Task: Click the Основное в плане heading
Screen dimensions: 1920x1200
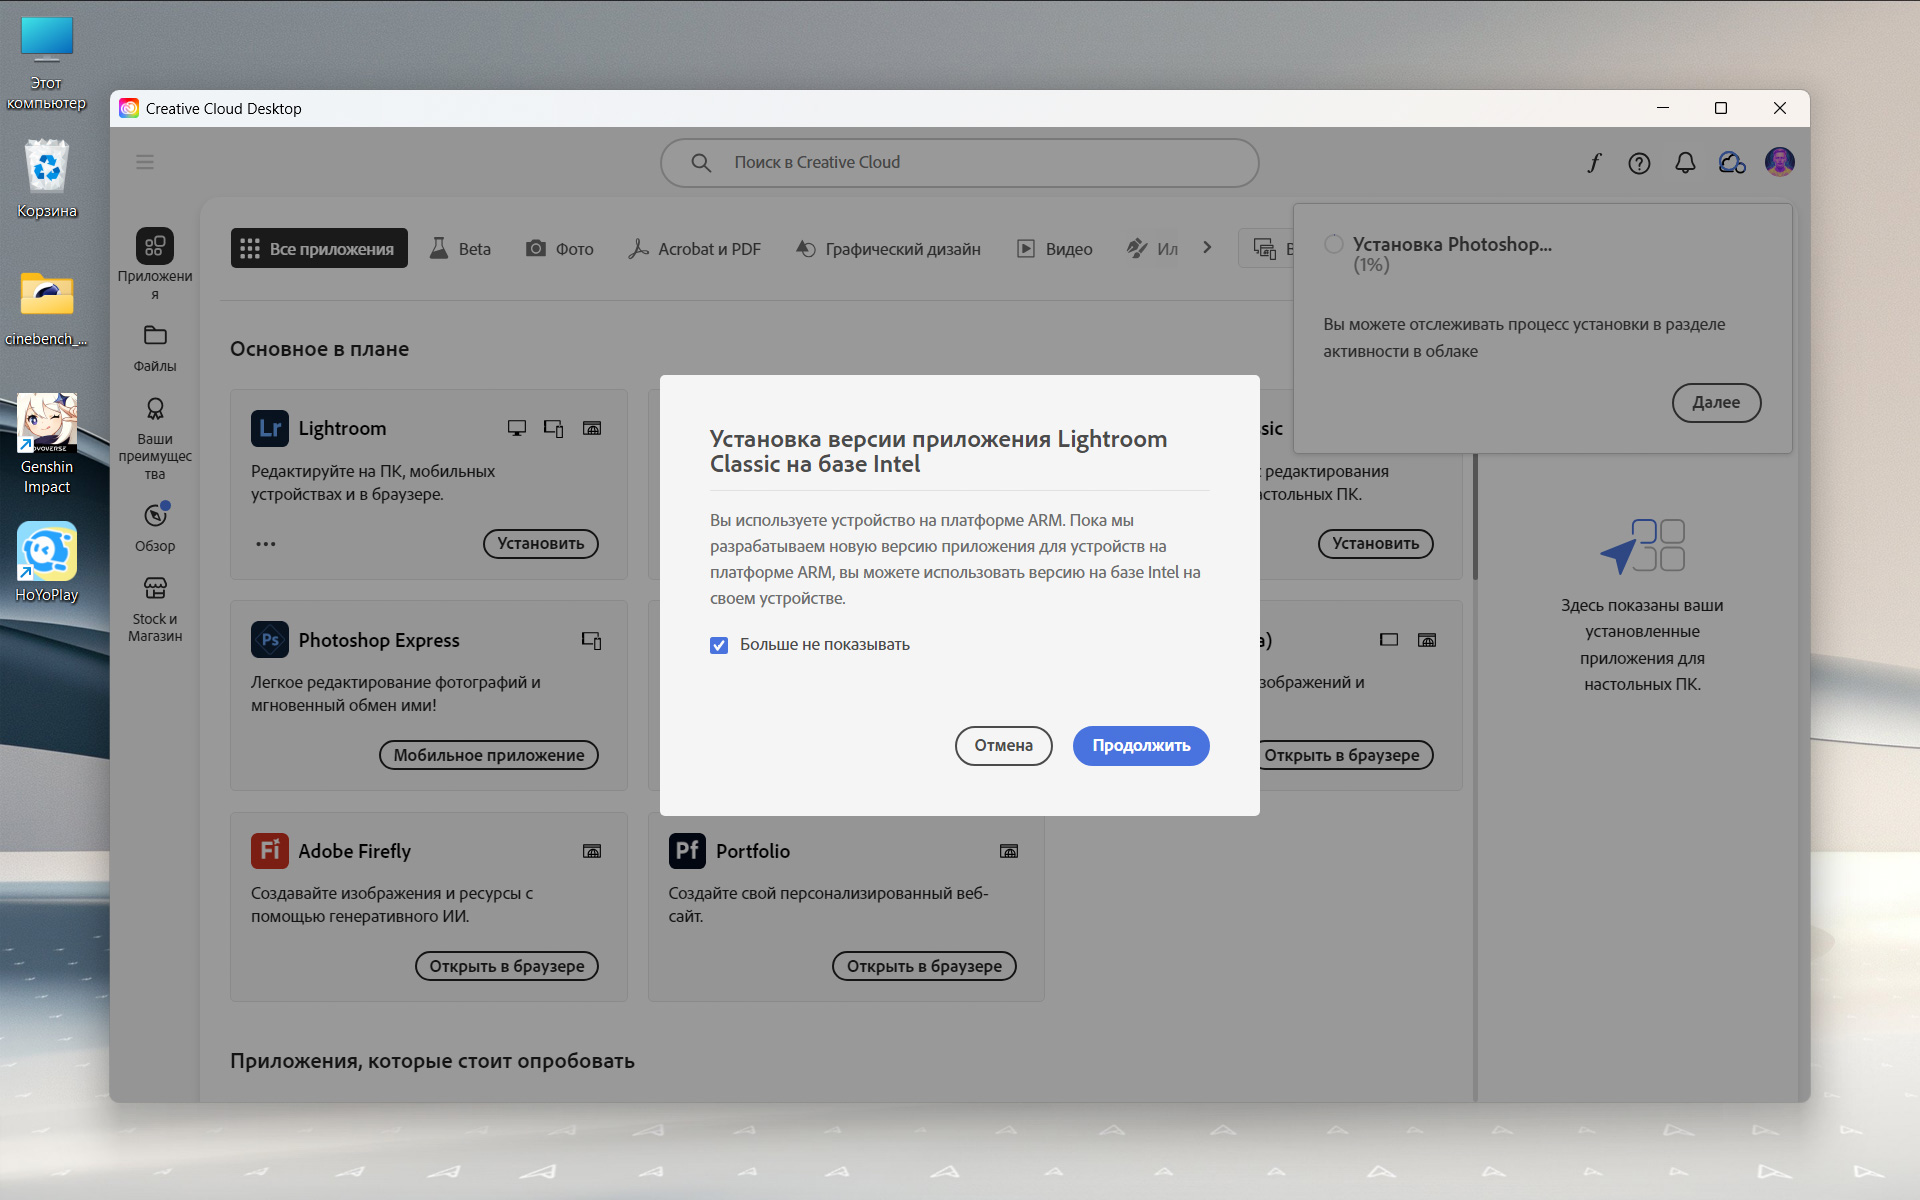Action: (319, 349)
